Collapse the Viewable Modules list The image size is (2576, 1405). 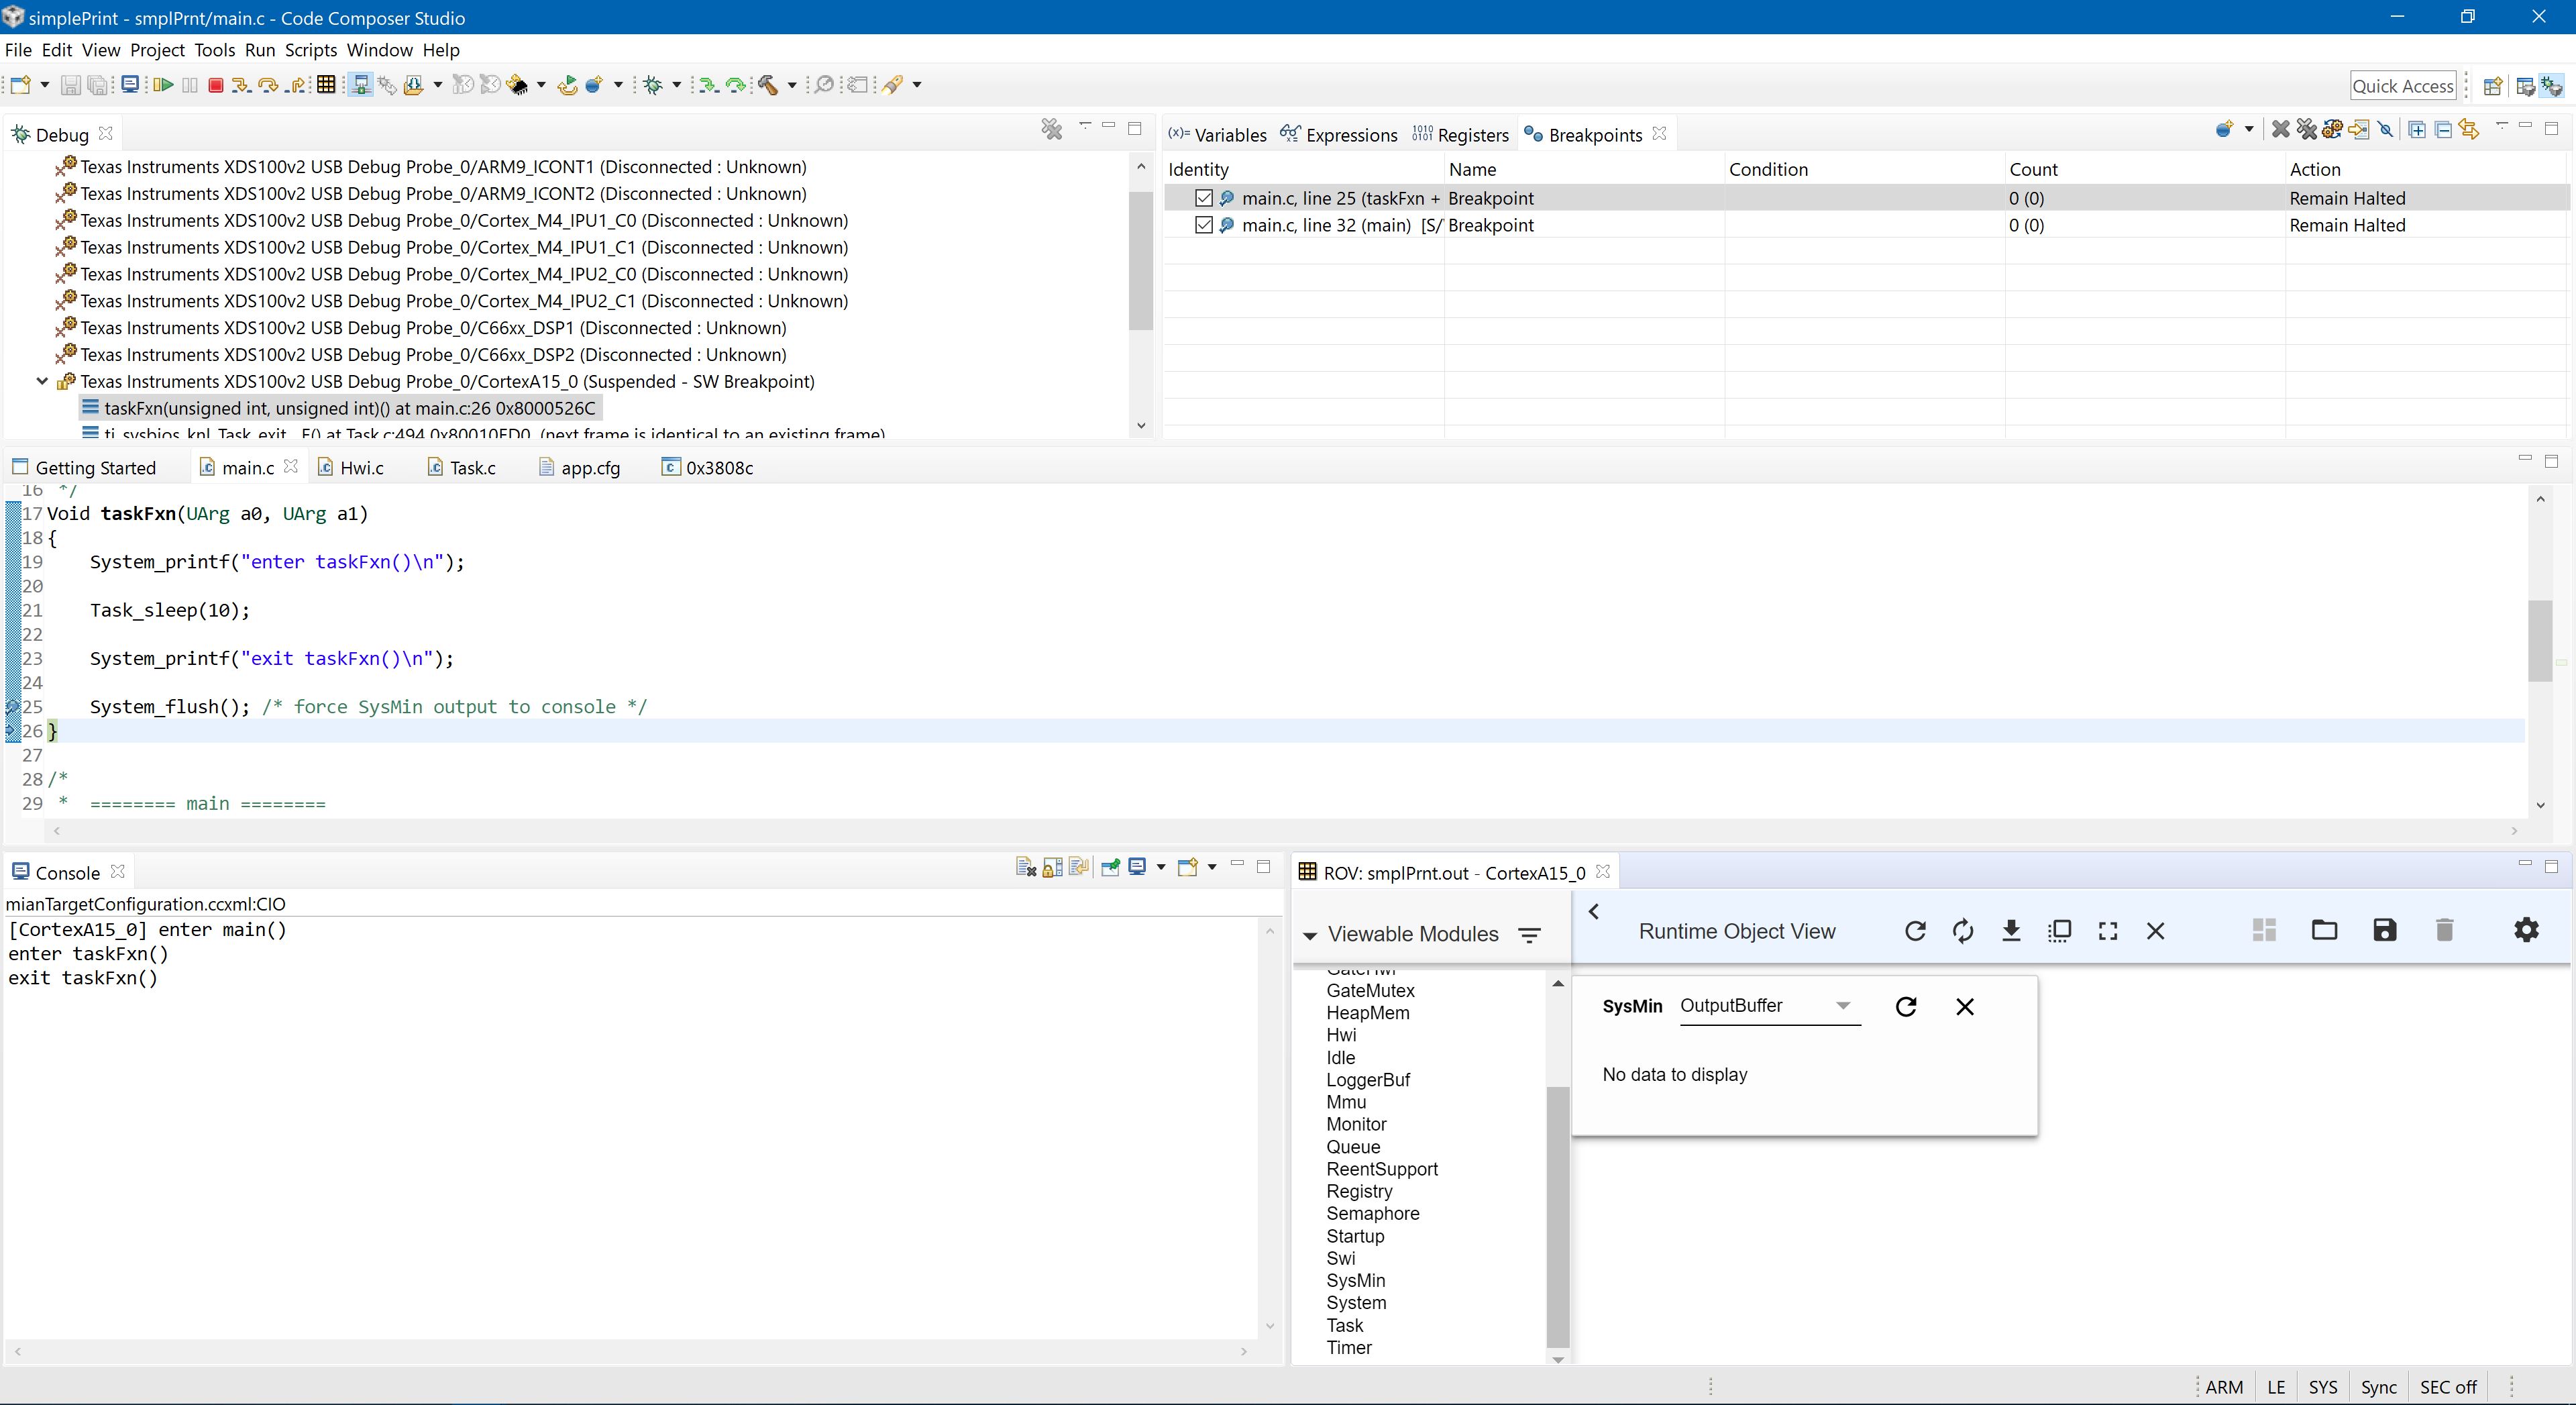(x=1309, y=935)
